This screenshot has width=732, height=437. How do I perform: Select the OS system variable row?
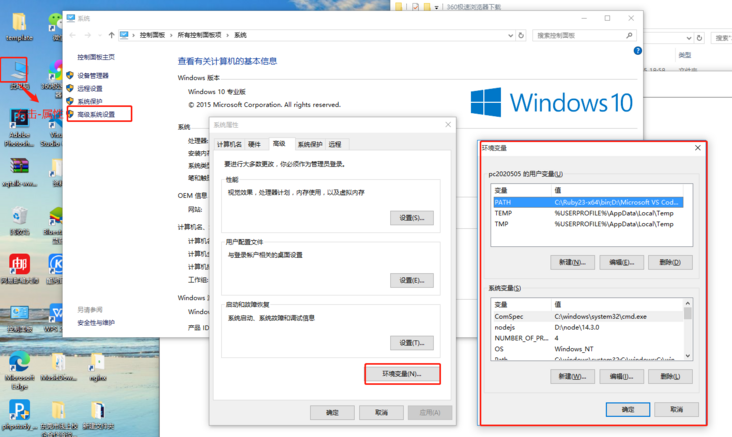click(x=588, y=349)
